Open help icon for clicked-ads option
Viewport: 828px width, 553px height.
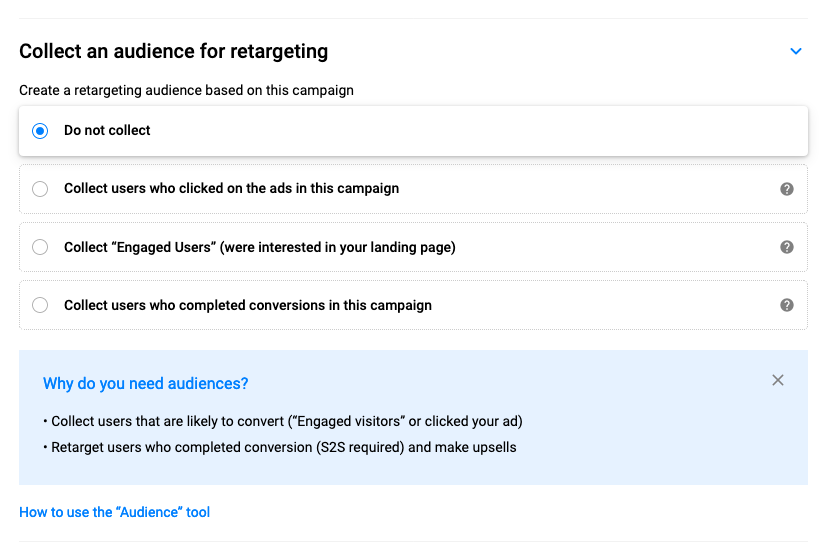[x=787, y=189]
